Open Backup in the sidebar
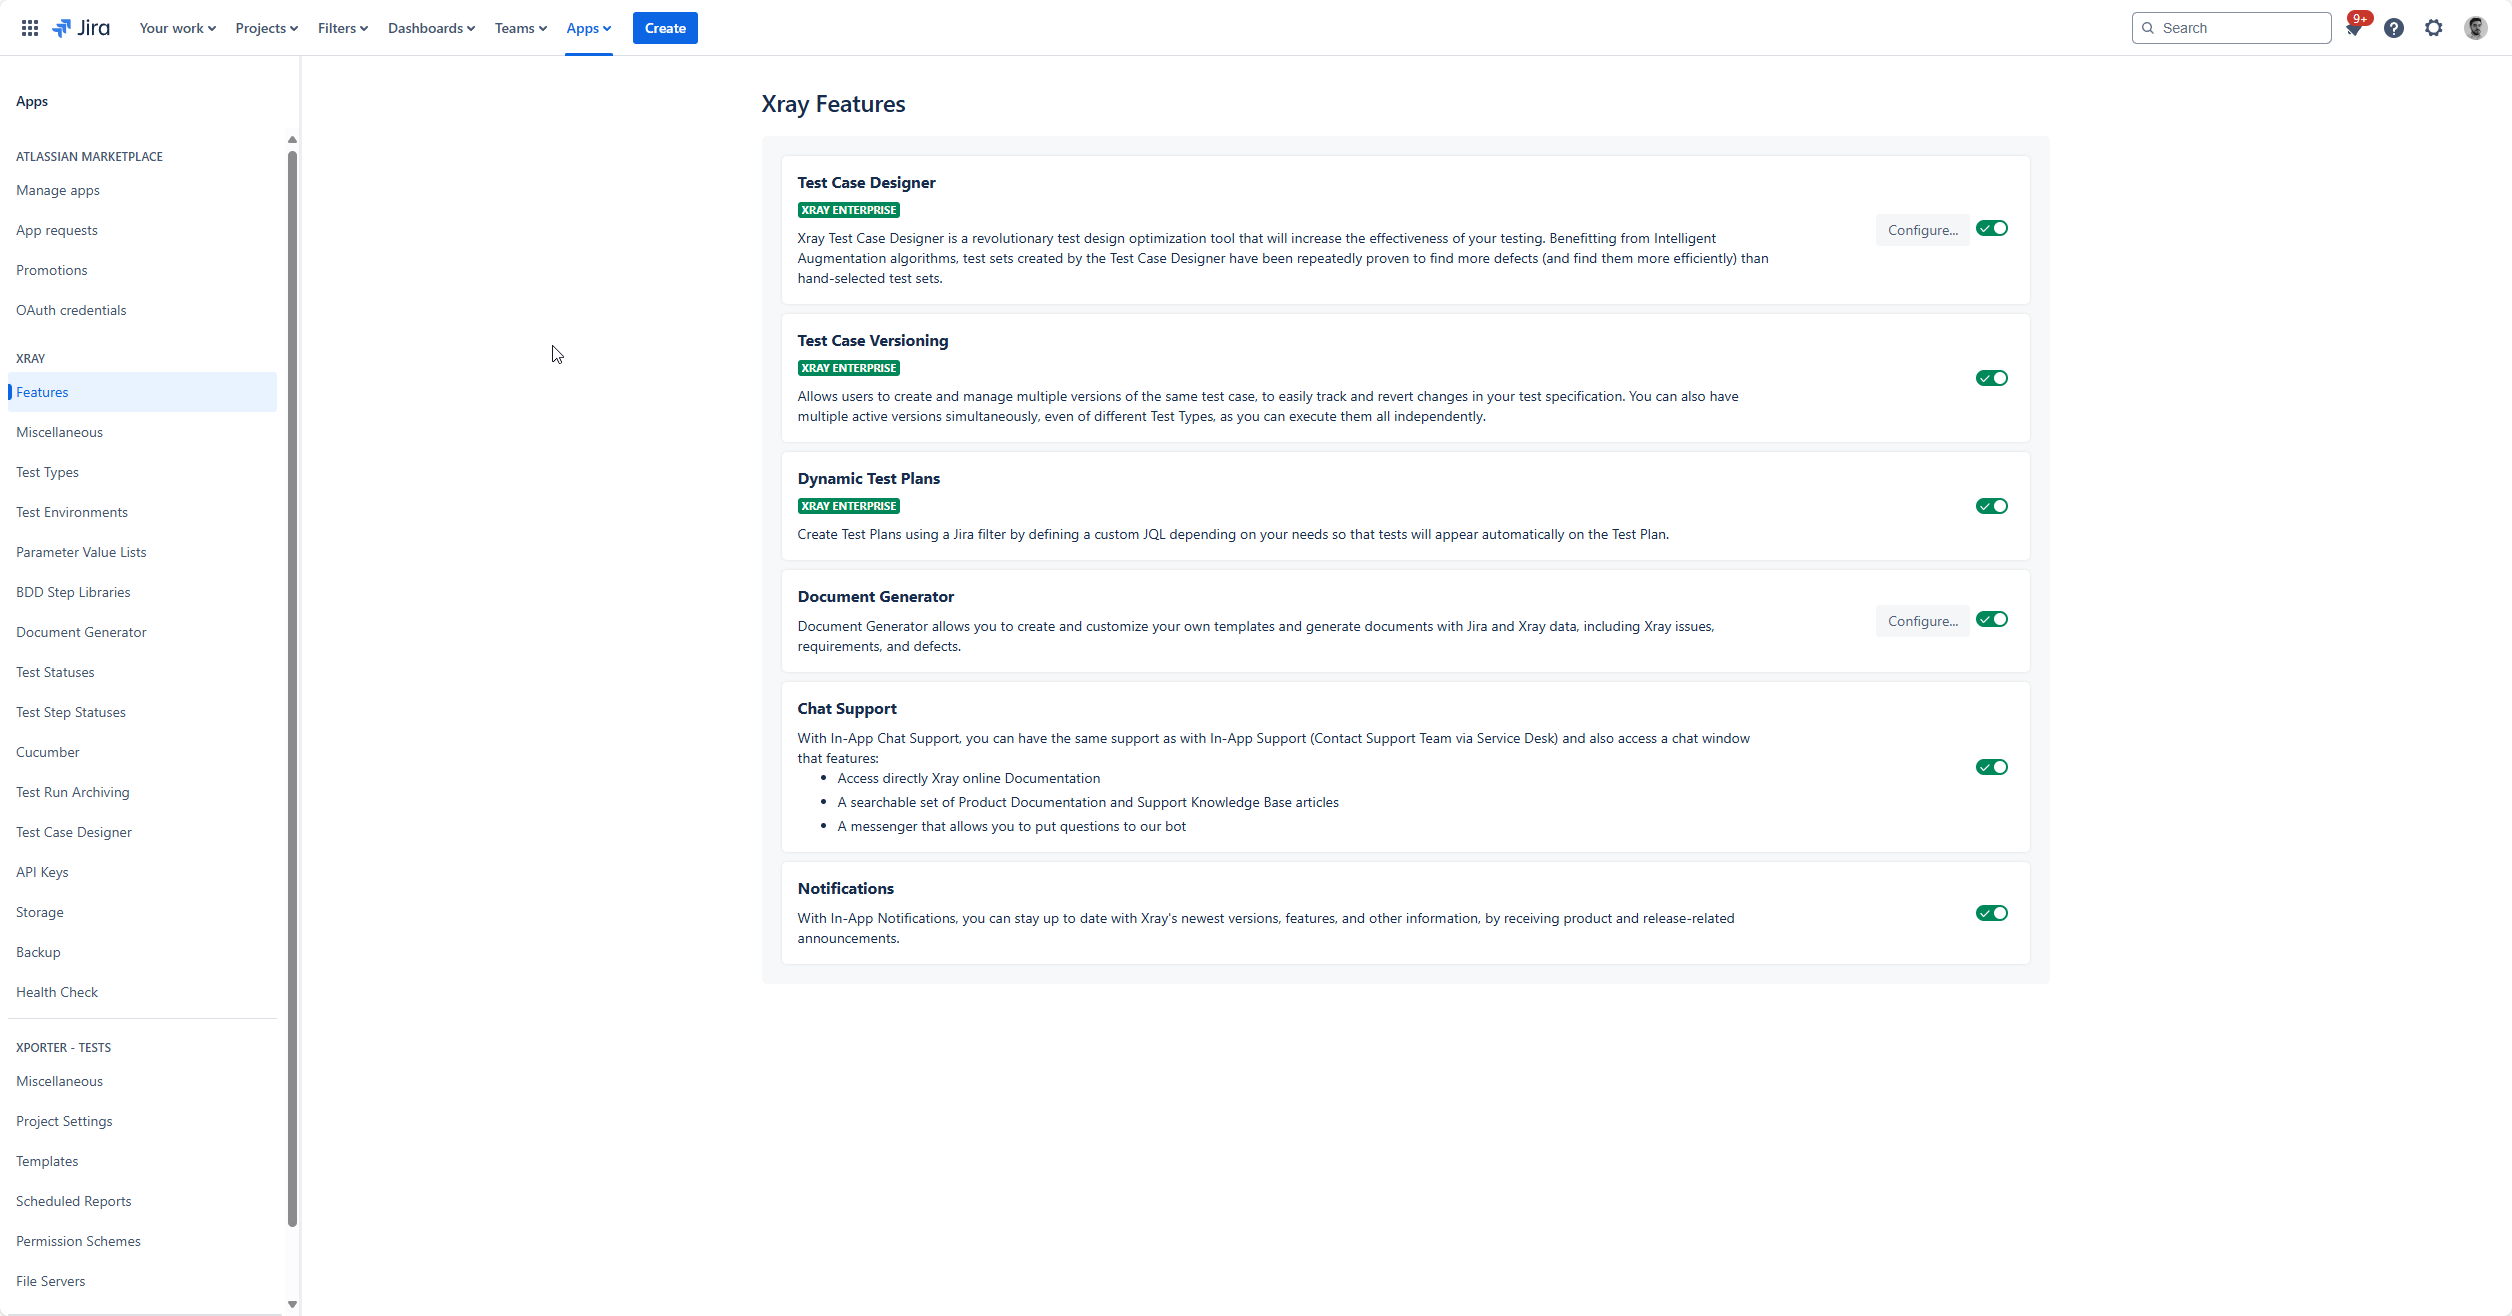 [x=142, y=952]
